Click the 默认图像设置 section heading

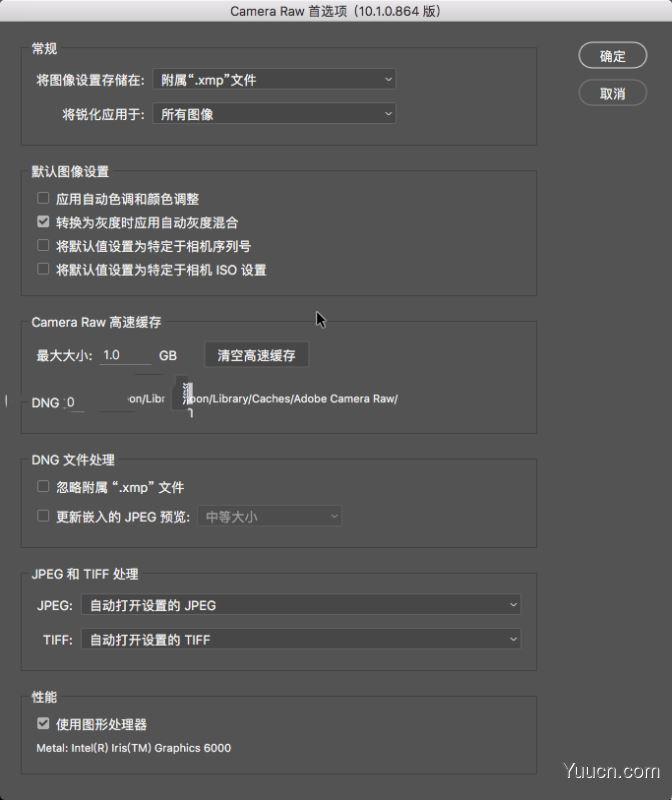pyautogui.click(x=70, y=171)
